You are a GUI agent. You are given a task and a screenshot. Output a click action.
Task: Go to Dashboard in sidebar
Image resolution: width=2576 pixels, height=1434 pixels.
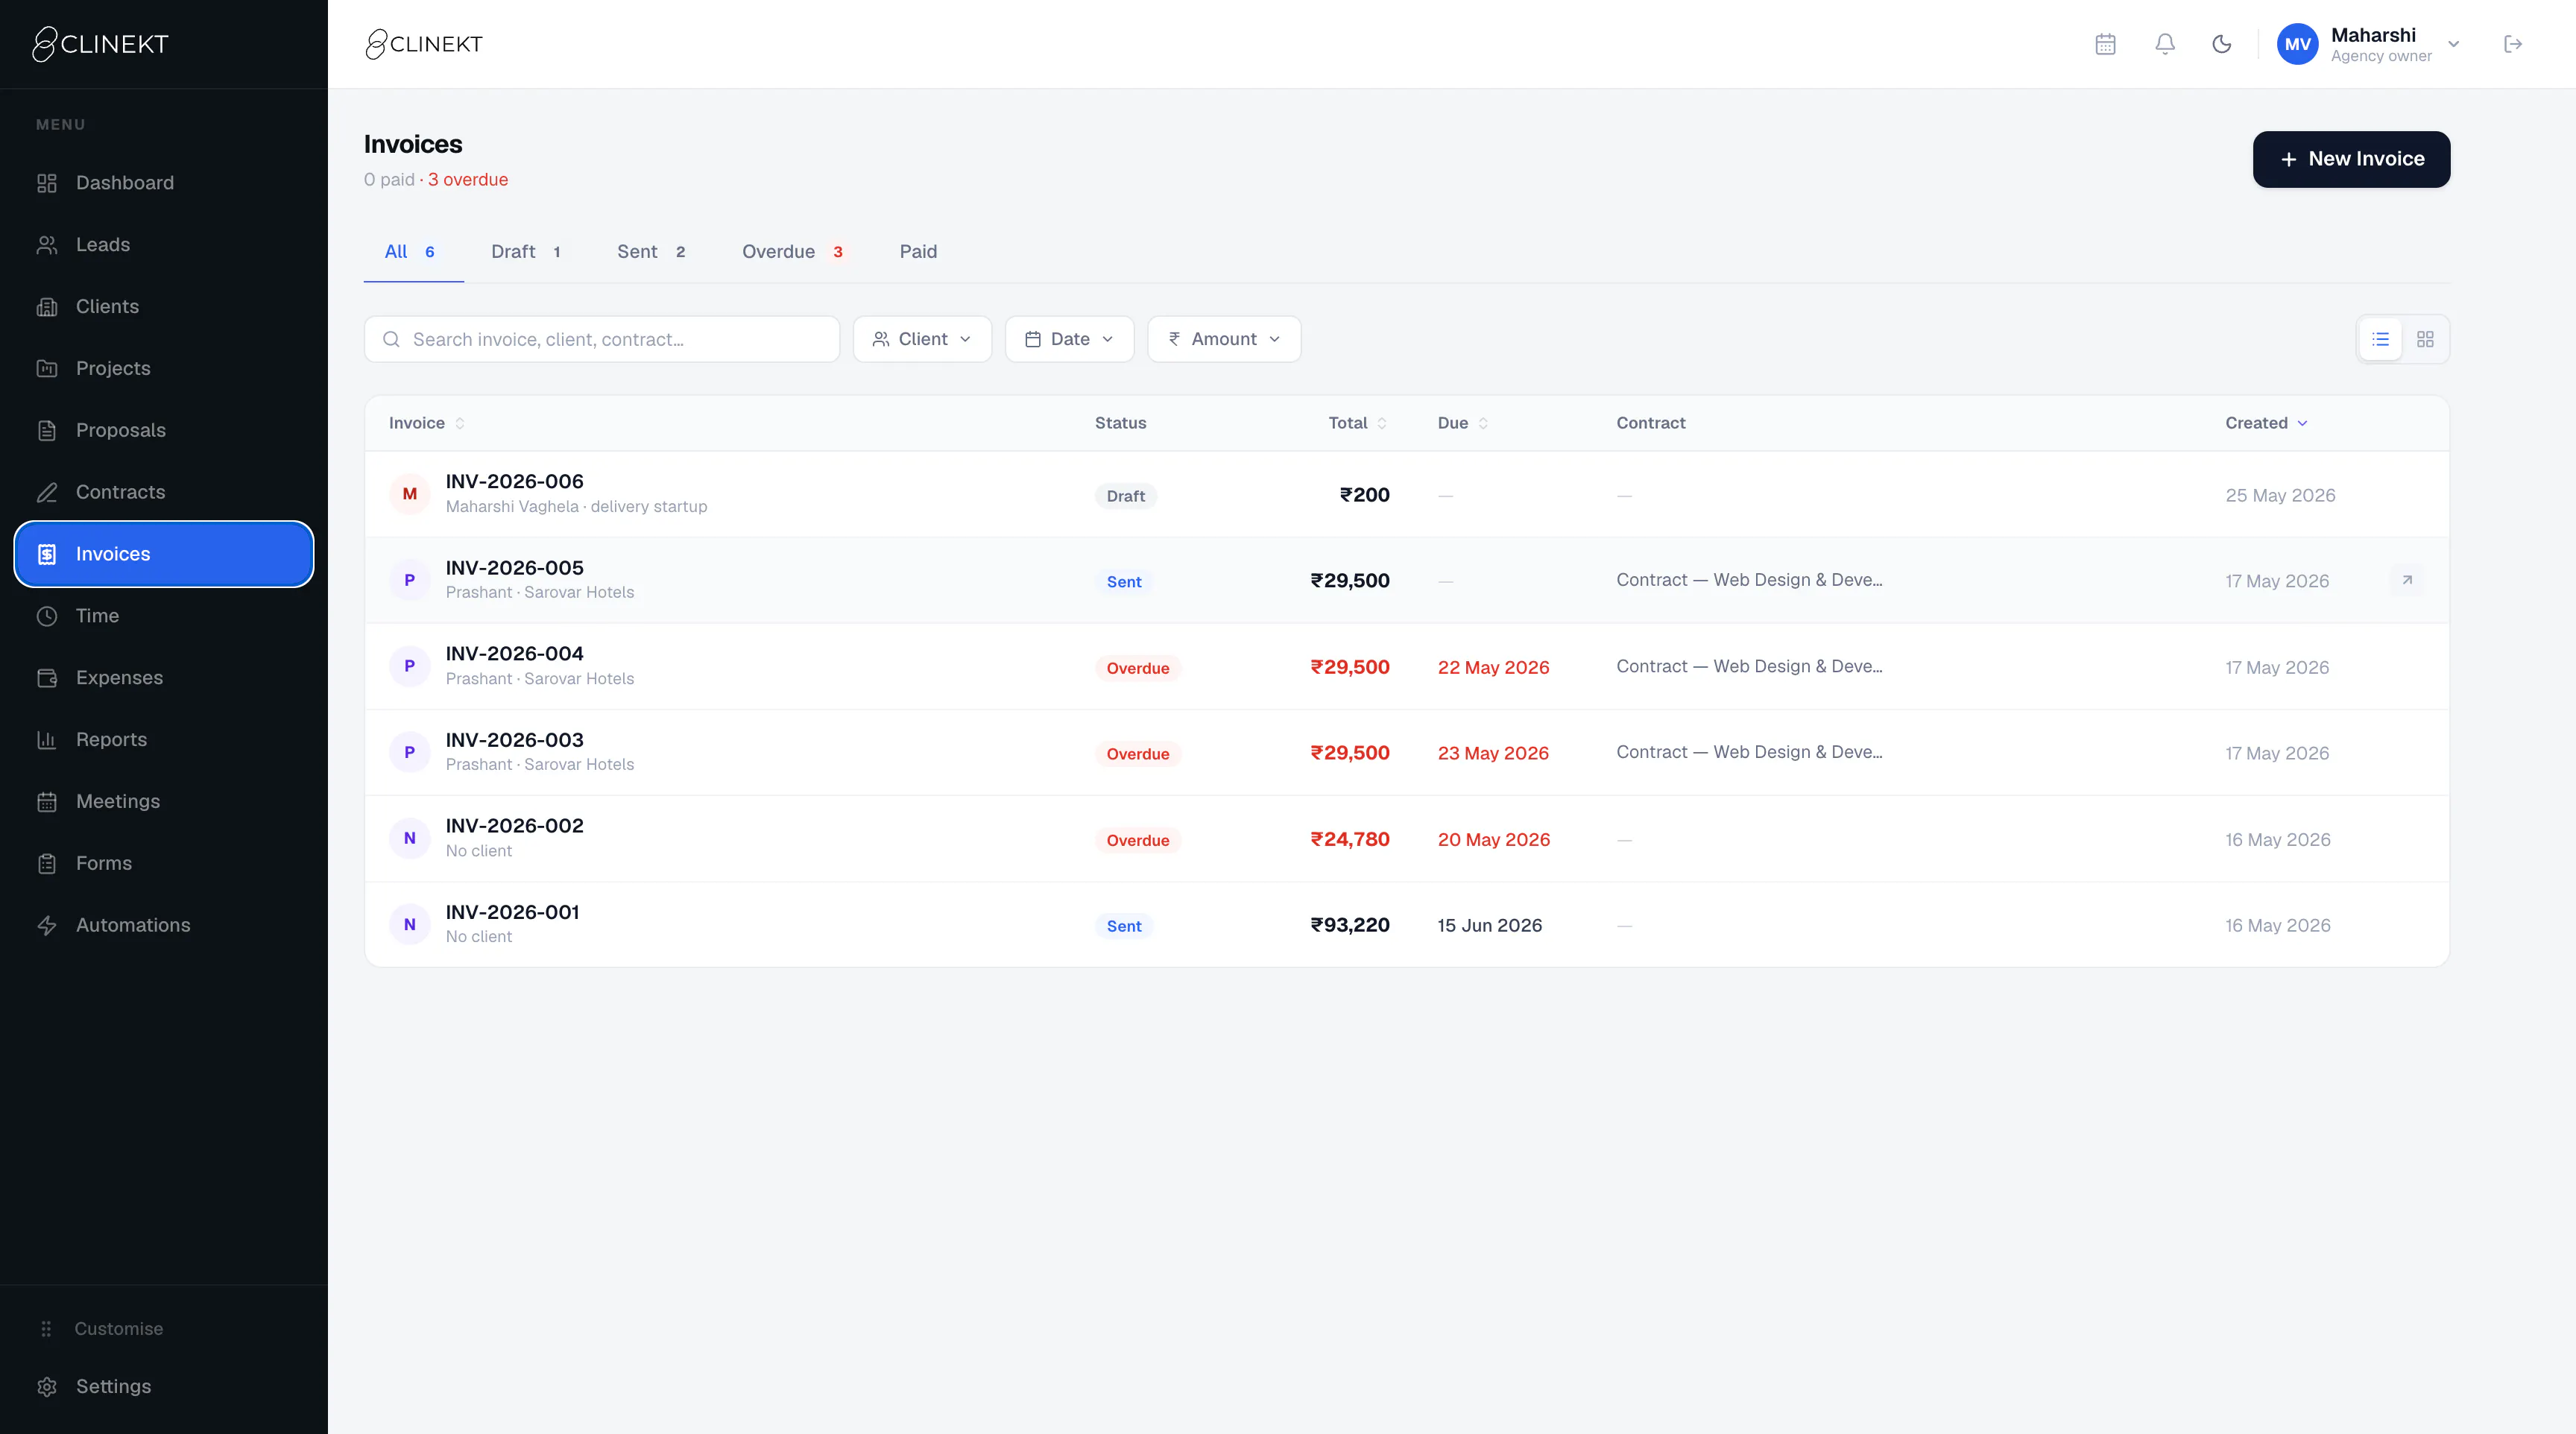pyautogui.click(x=164, y=183)
